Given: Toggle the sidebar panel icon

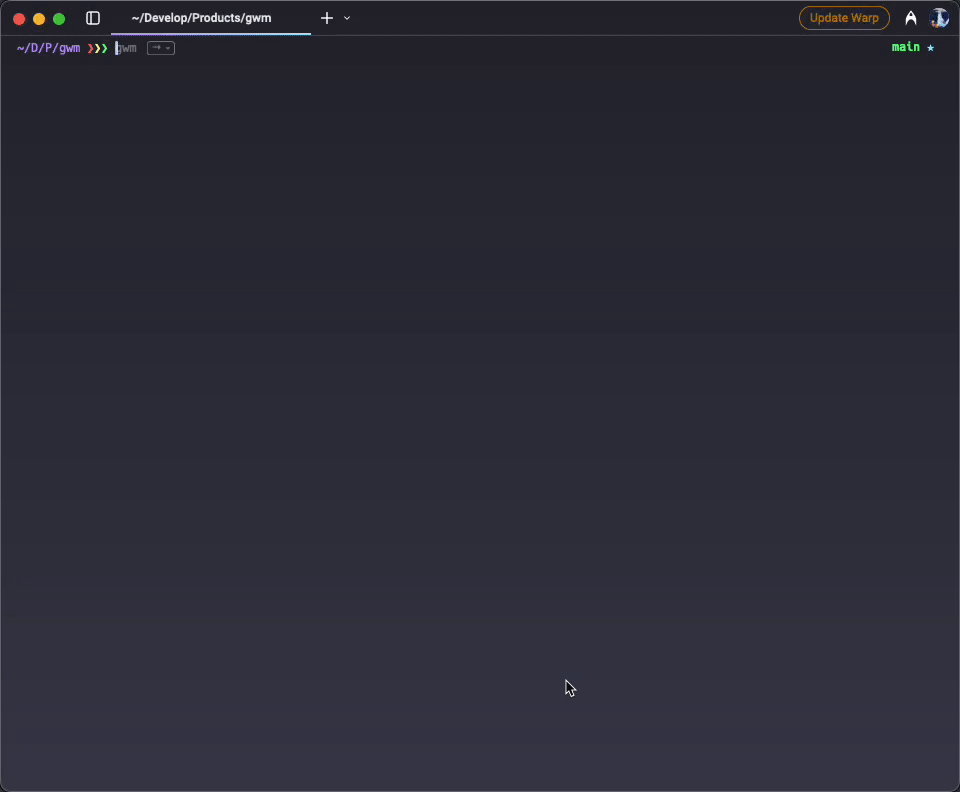Looking at the screenshot, I should click(93, 18).
